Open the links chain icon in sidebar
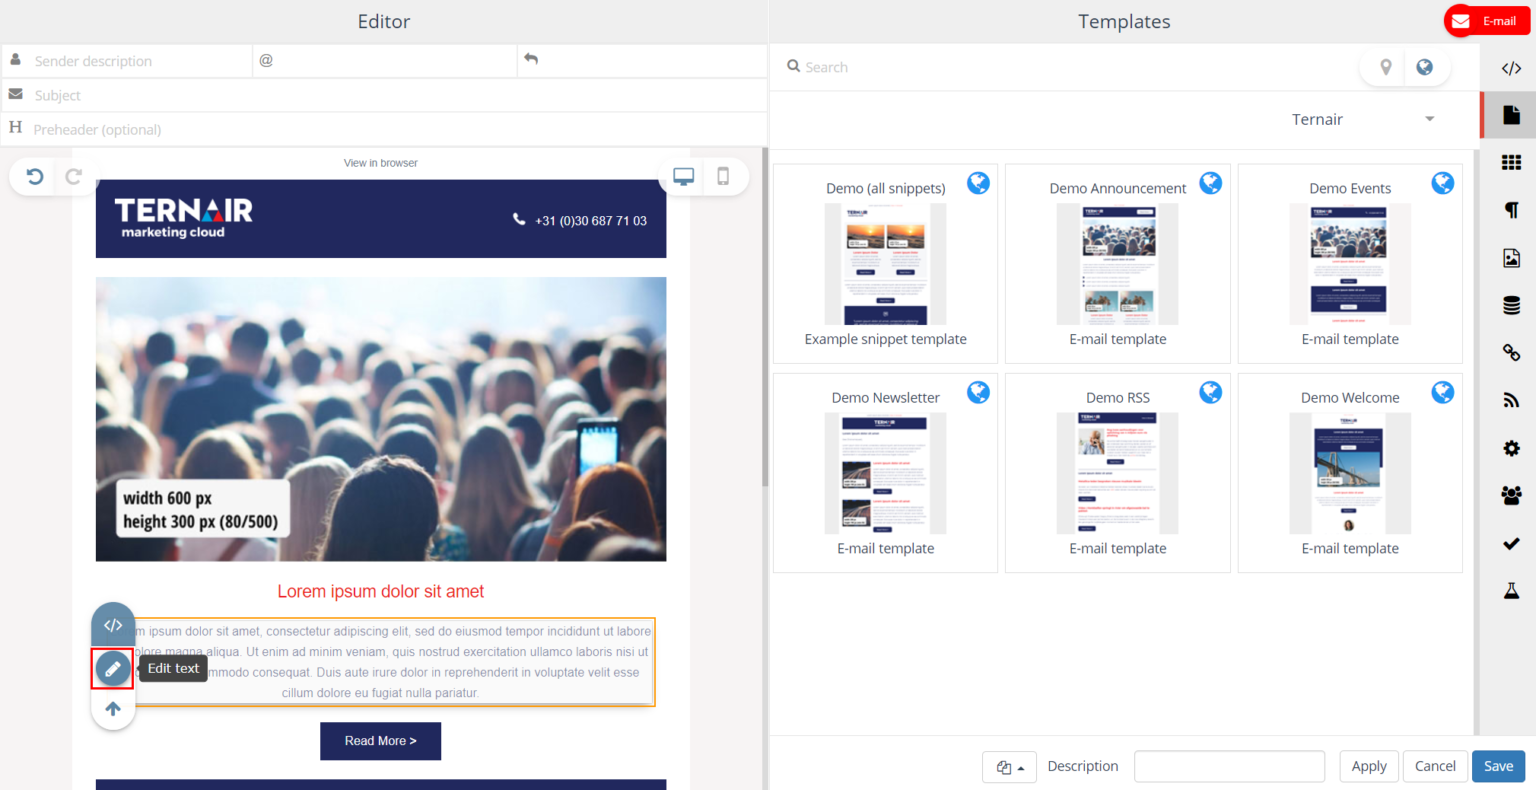Screen dimensions: 1536x790 (x=1511, y=352)
